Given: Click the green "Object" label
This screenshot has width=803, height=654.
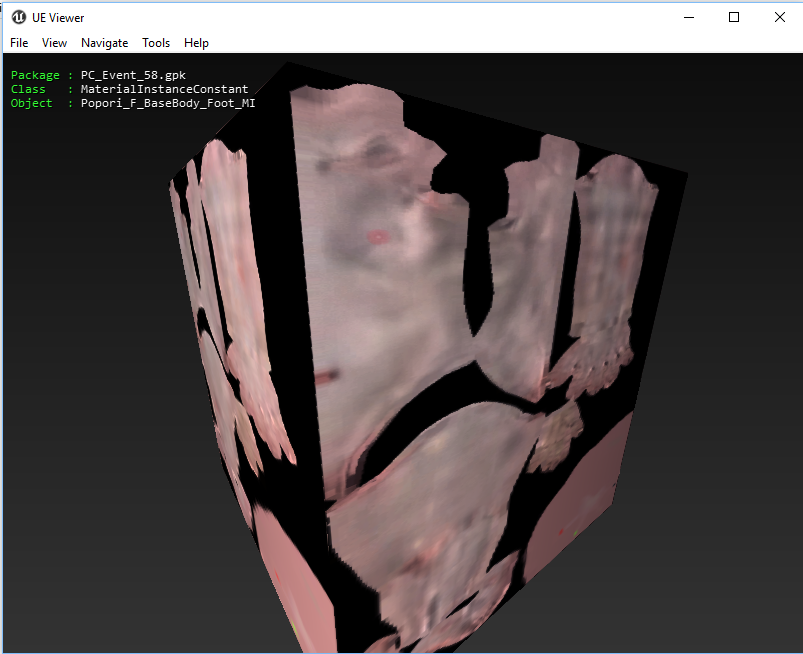Looking at the screenshot, I should tap(31, 103).
